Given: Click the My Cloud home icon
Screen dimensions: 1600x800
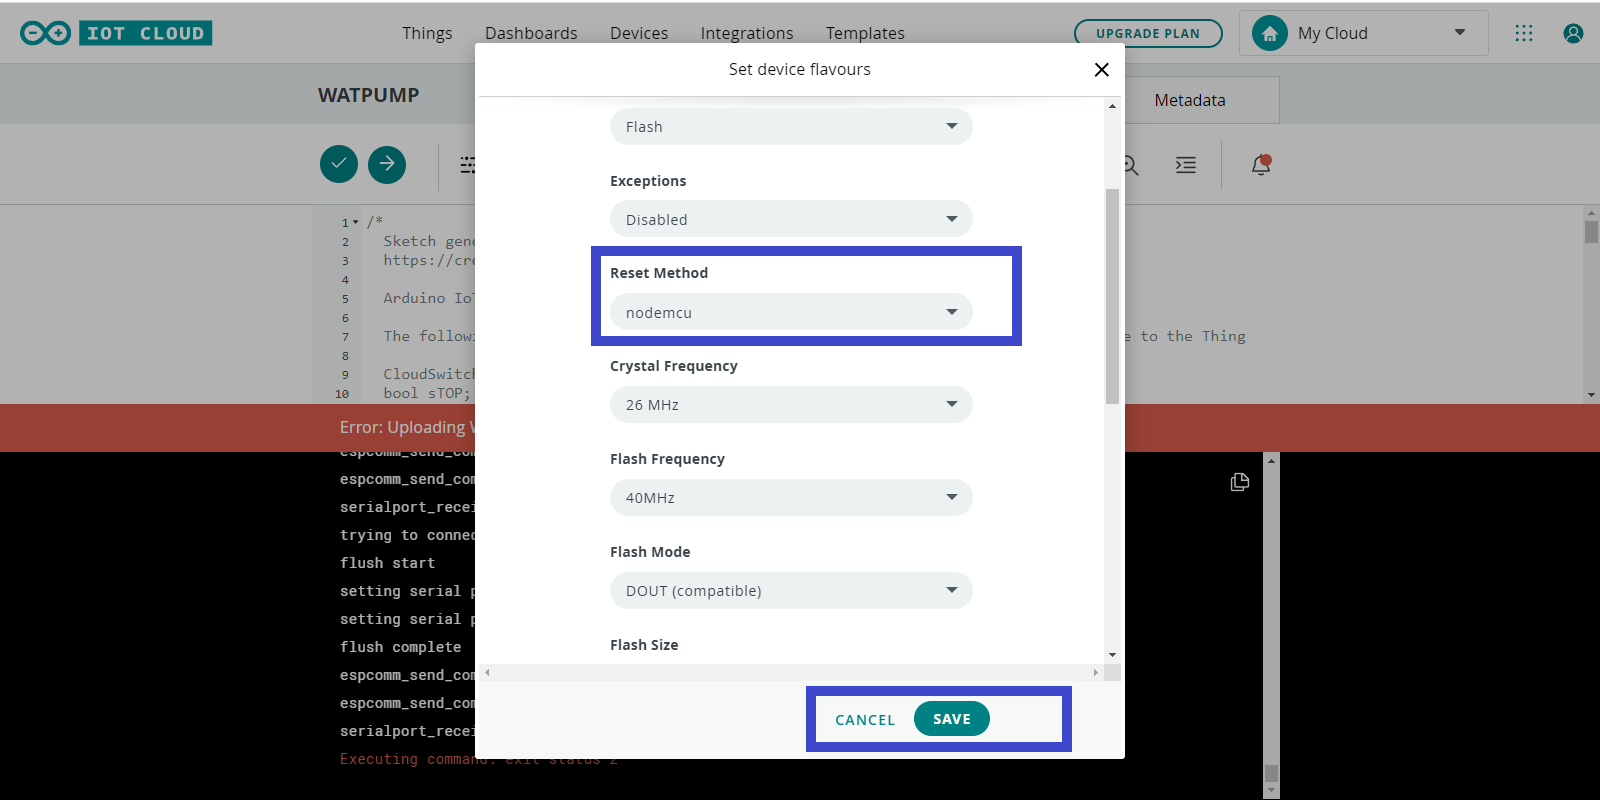Looking at the screenshot, I should click(1270, 33).
